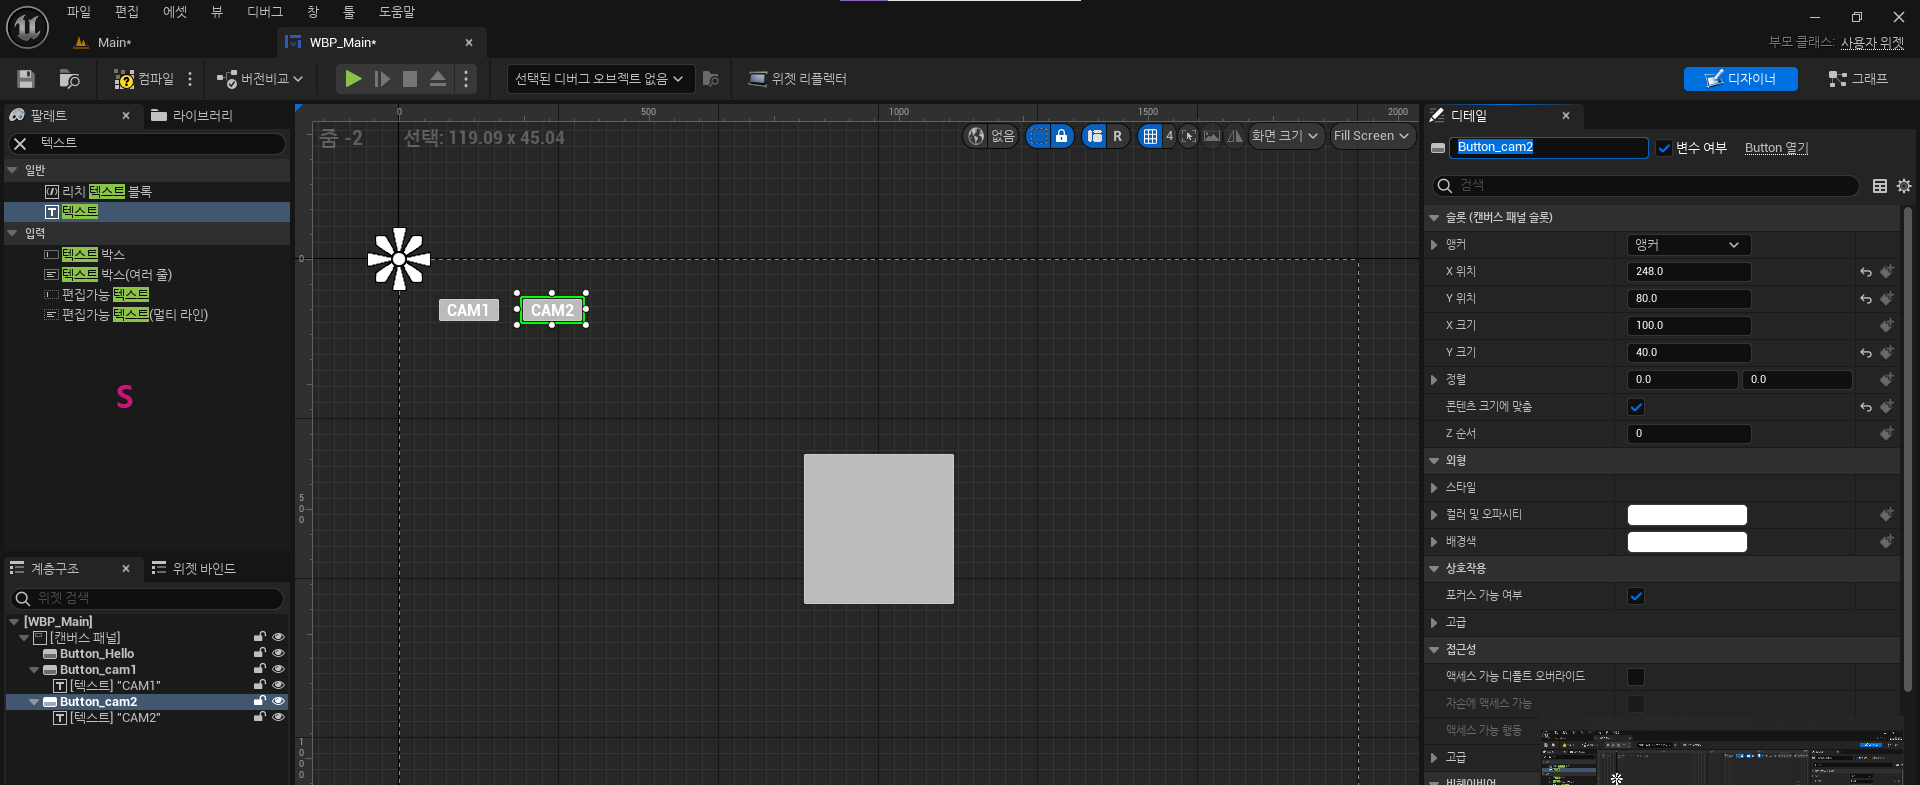This screenshot has width=1920, height=785.
Task: Click the eject button in play controls
Action: (x=438, y=79)
